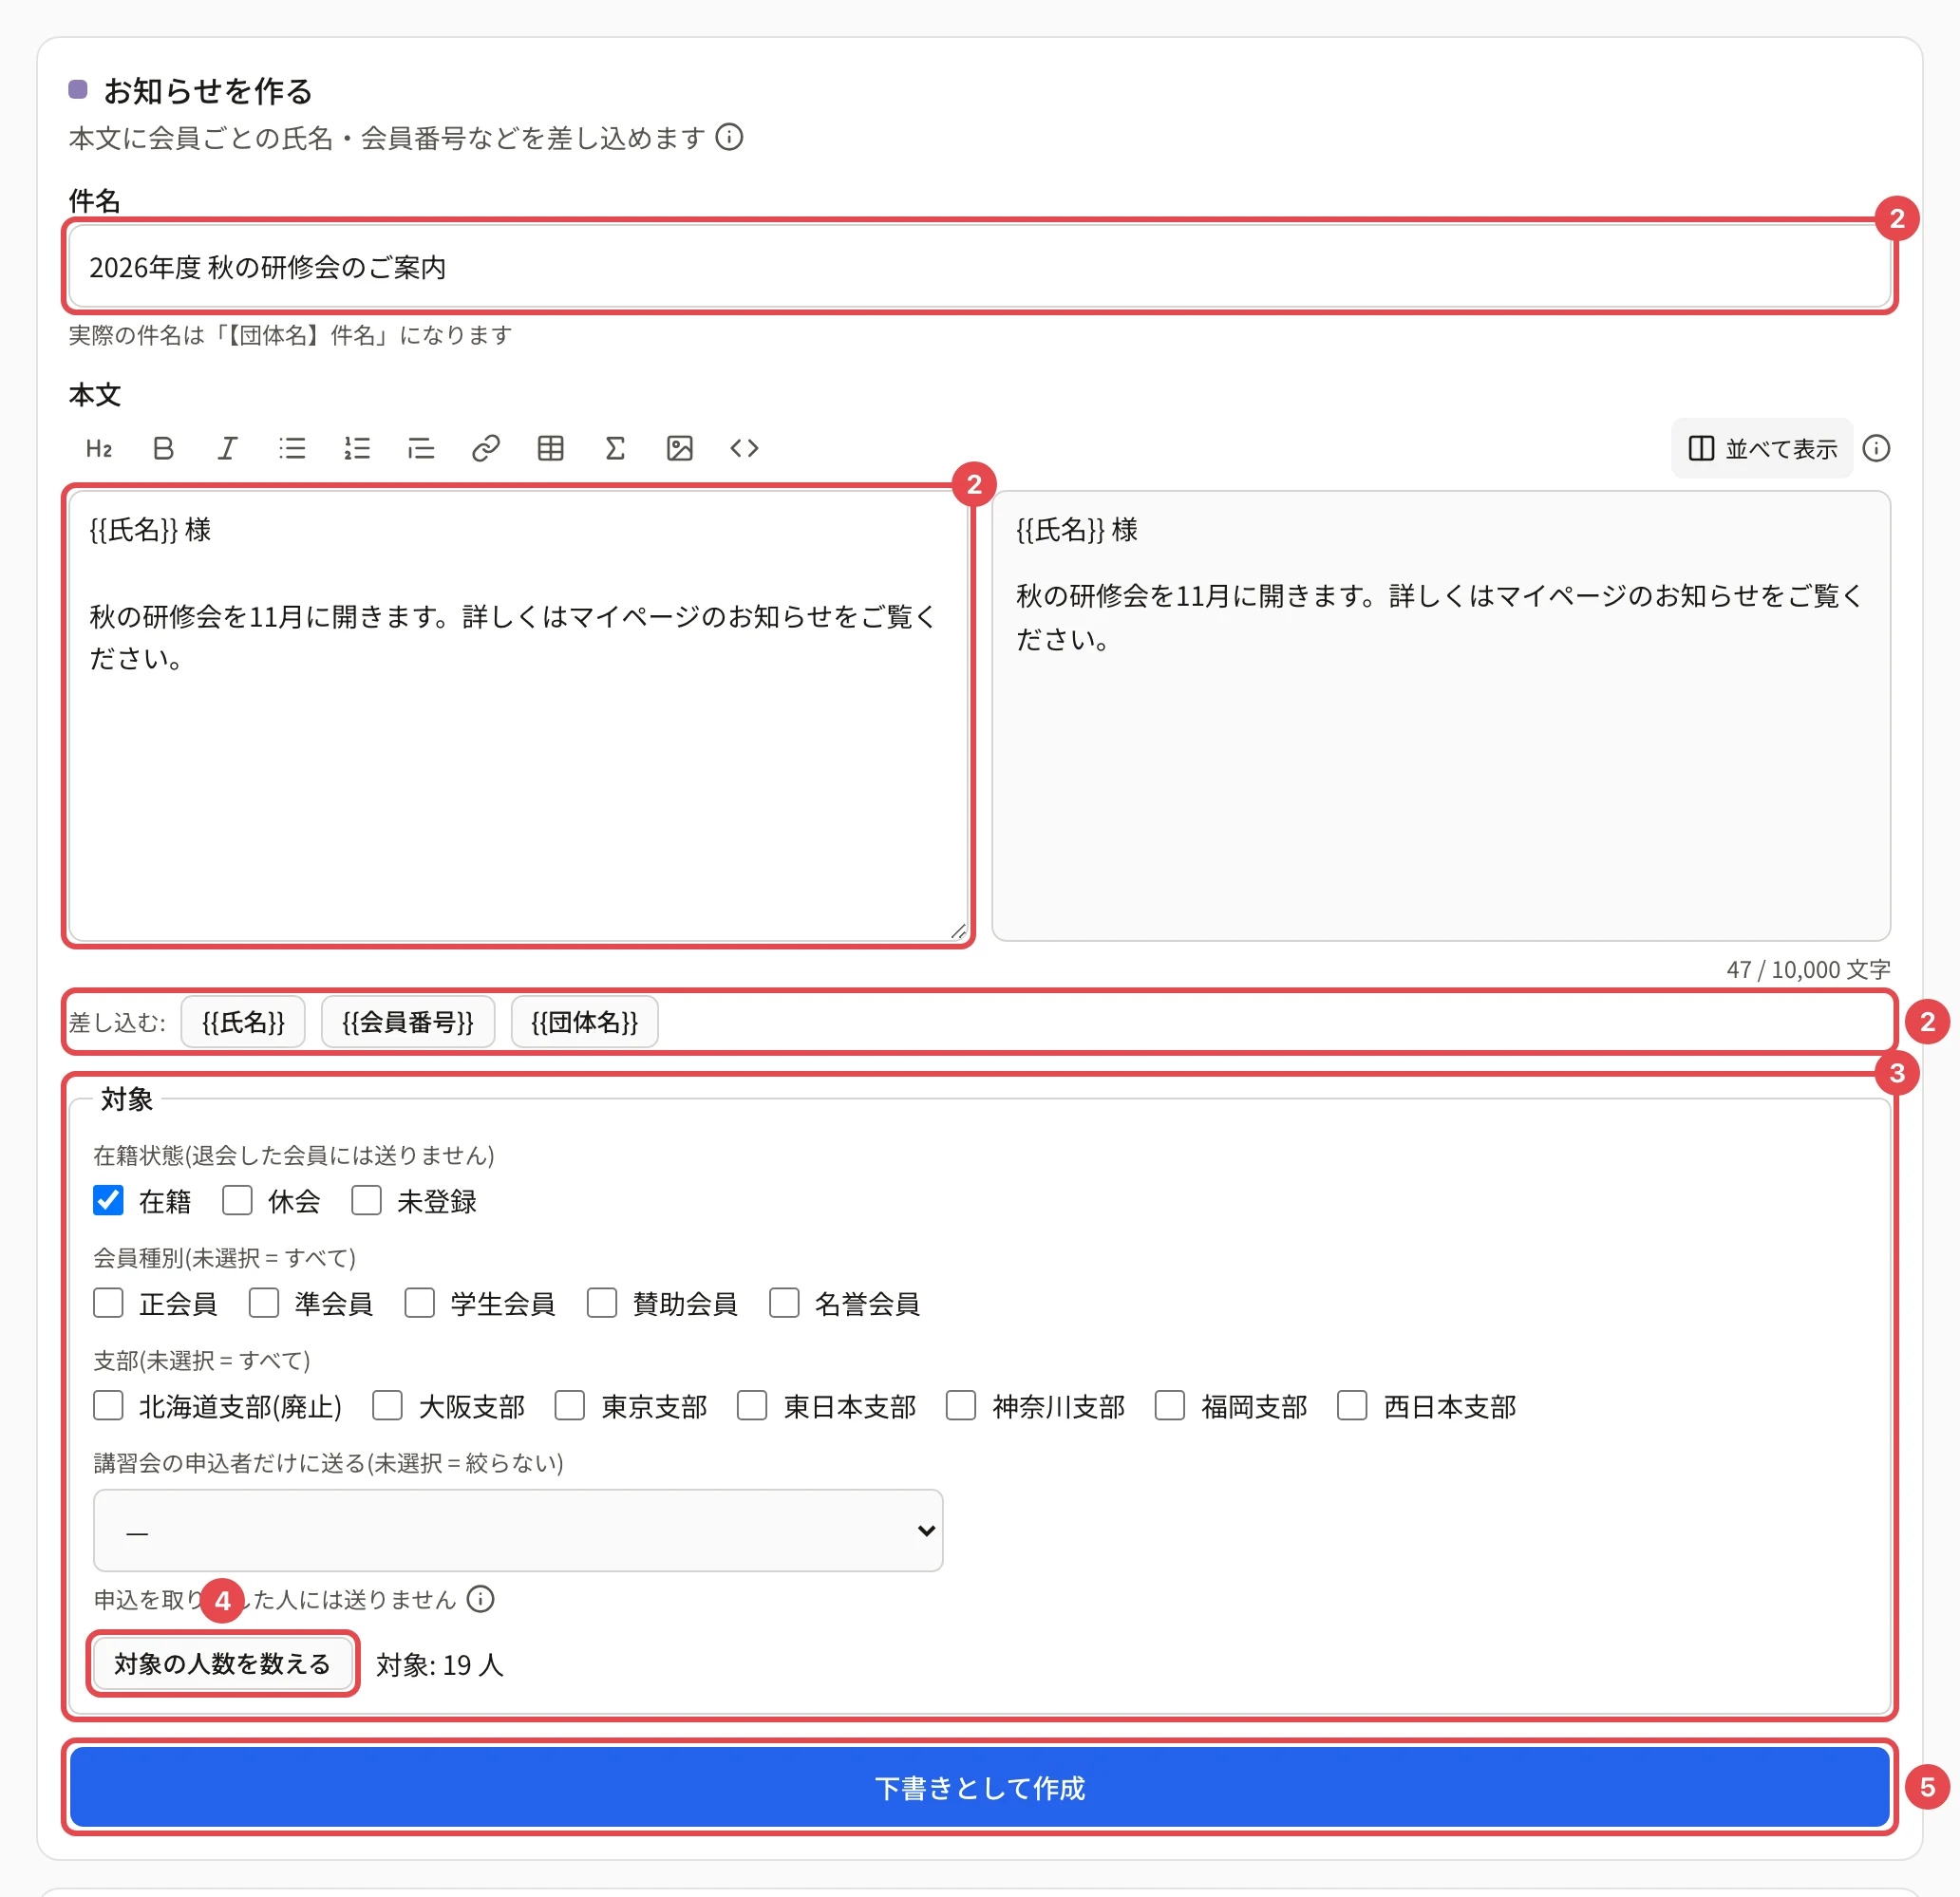Insert a math formula with the sigma icon
This screenshot has height=1897, width=1960.
(615, 448)
